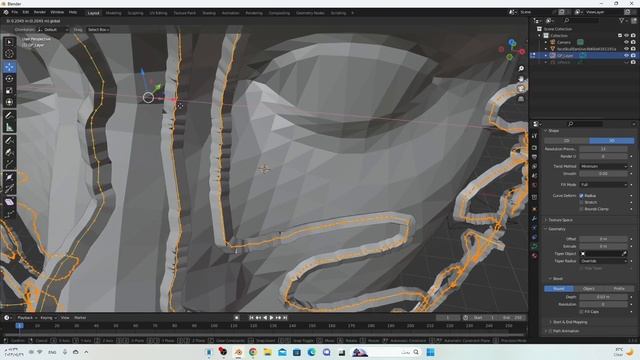Enable the Stretch checkbox
The width and height of the screenshot is (640, 360).
click(x=582, y=202)
